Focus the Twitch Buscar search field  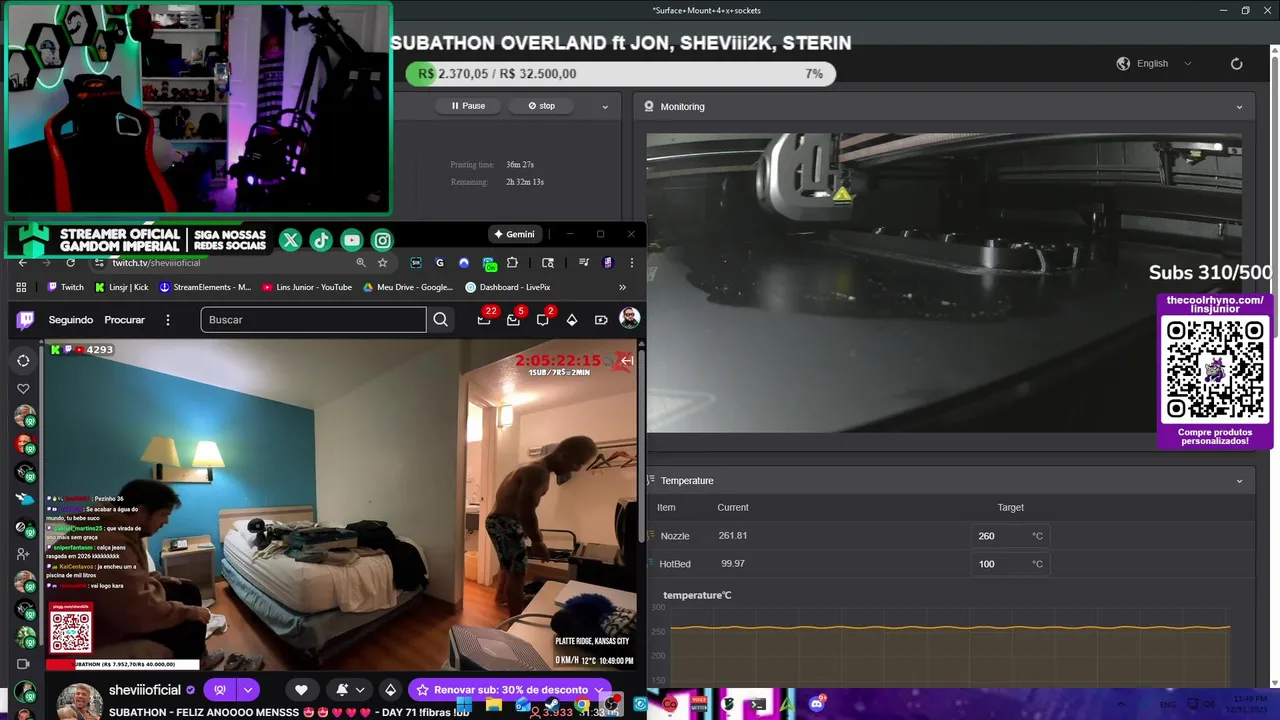point(313,320)
